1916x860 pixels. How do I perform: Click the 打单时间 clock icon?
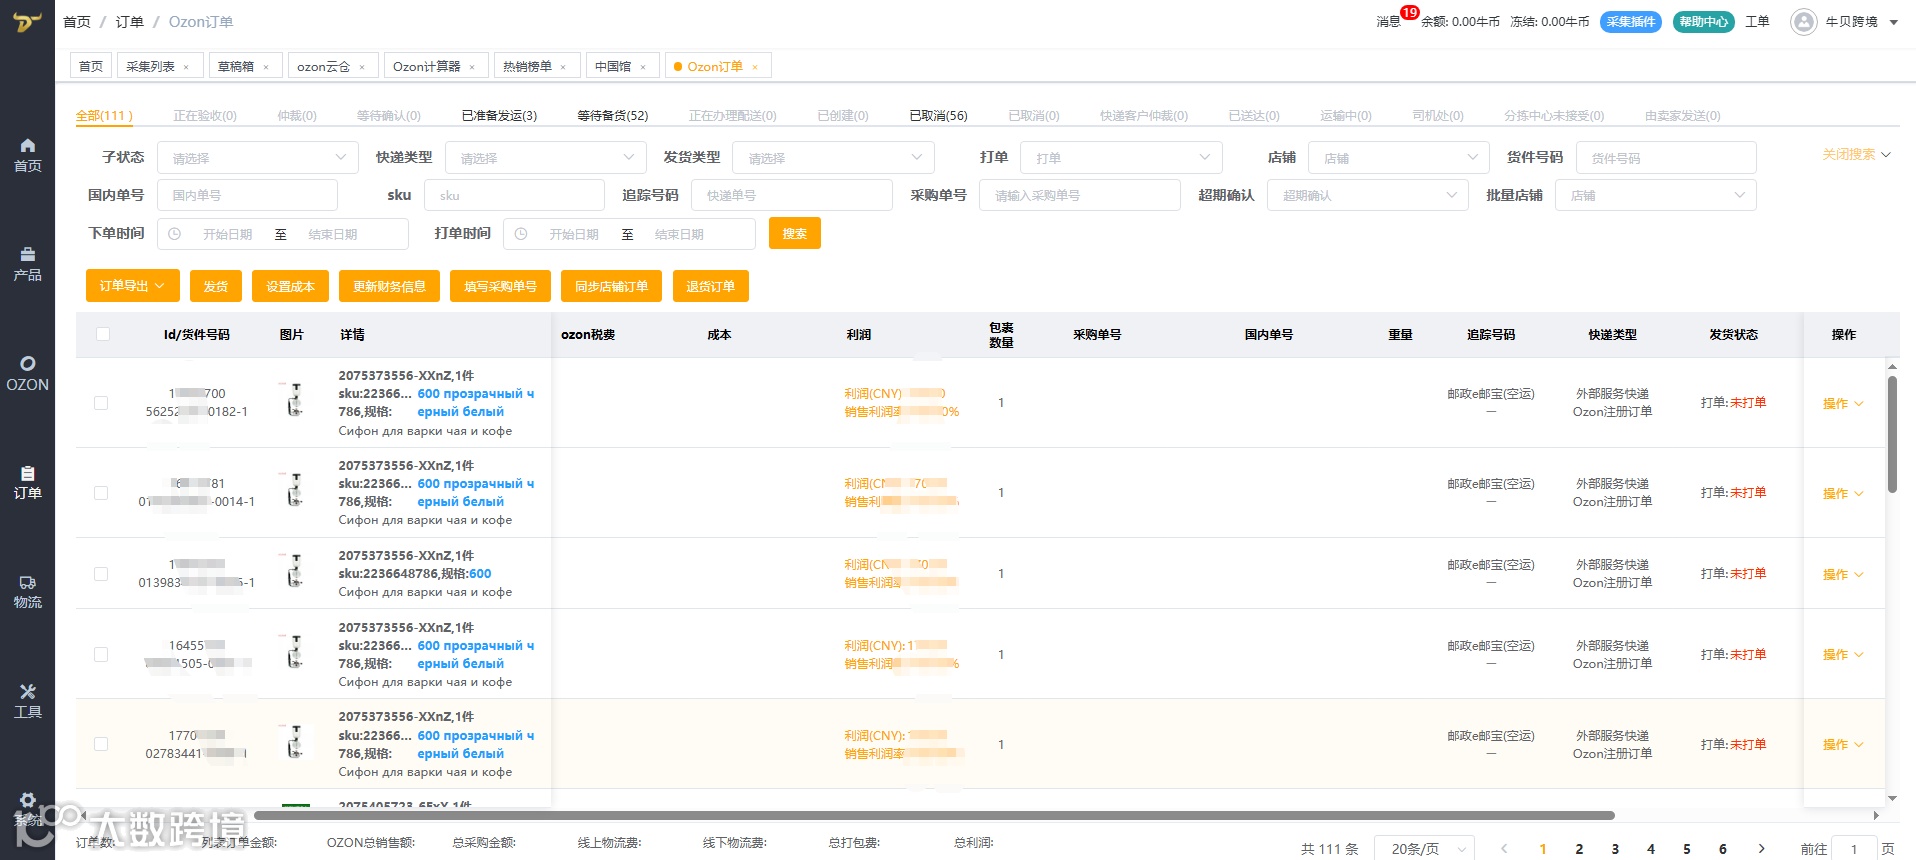point(521,234)
